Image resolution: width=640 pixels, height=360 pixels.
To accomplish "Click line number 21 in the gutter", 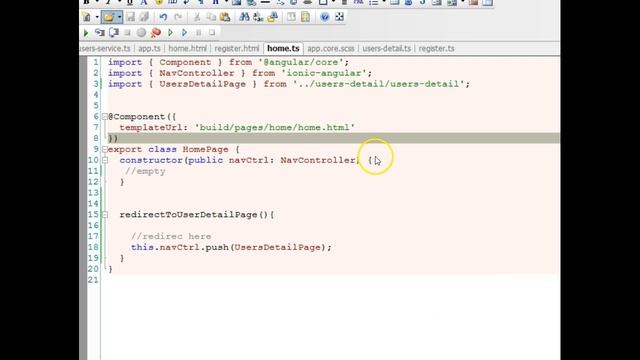I will pos(93,280).
